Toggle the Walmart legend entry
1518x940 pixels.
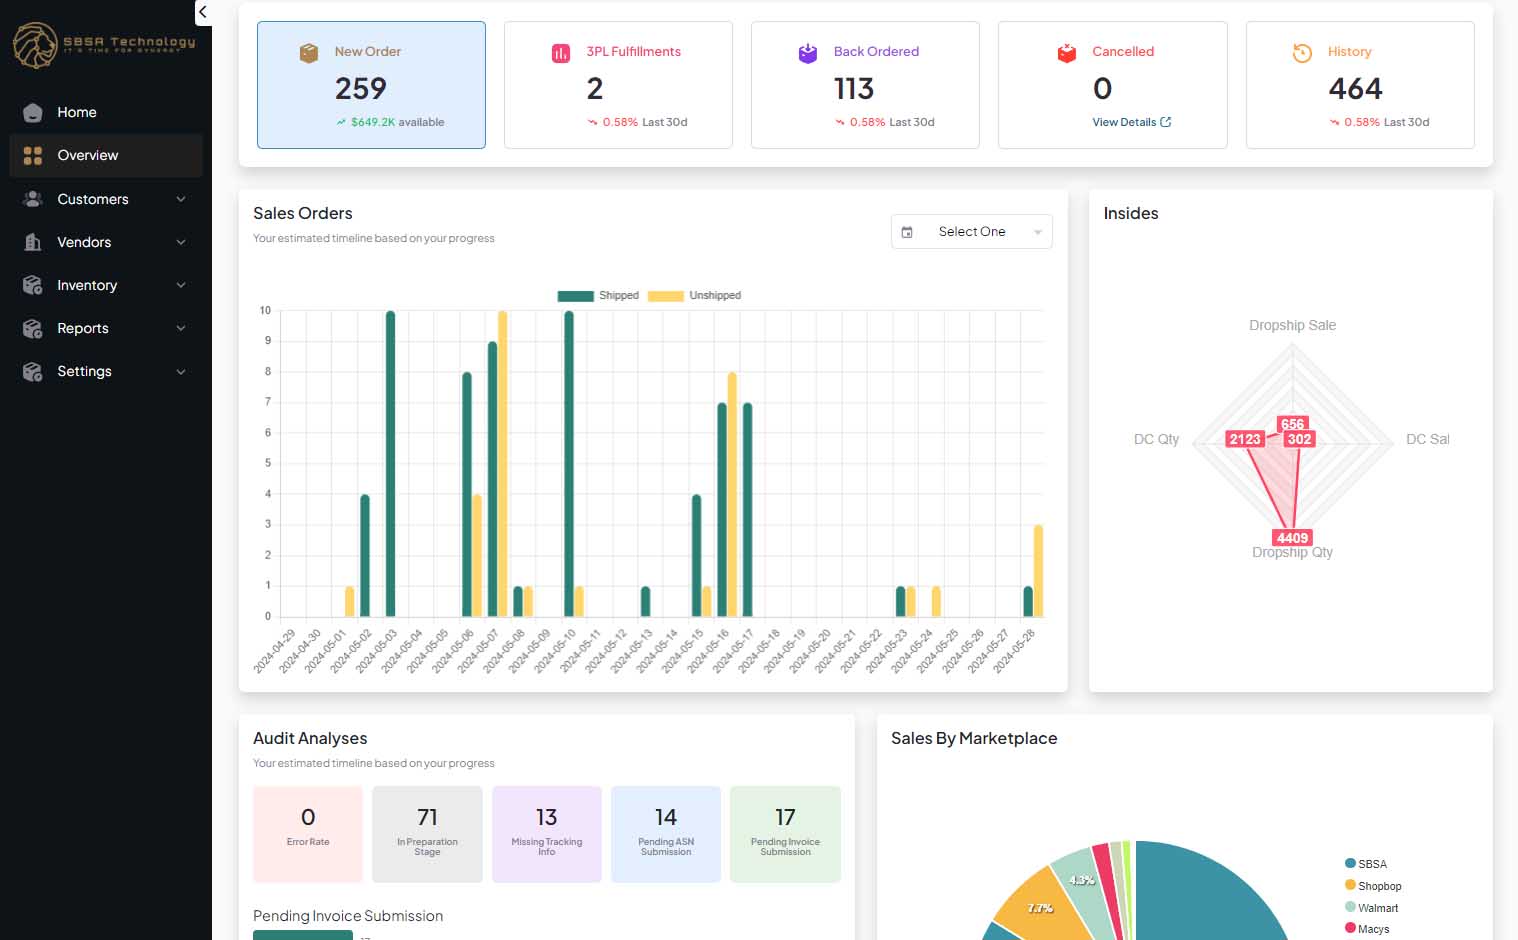(x=1371, y=908)
